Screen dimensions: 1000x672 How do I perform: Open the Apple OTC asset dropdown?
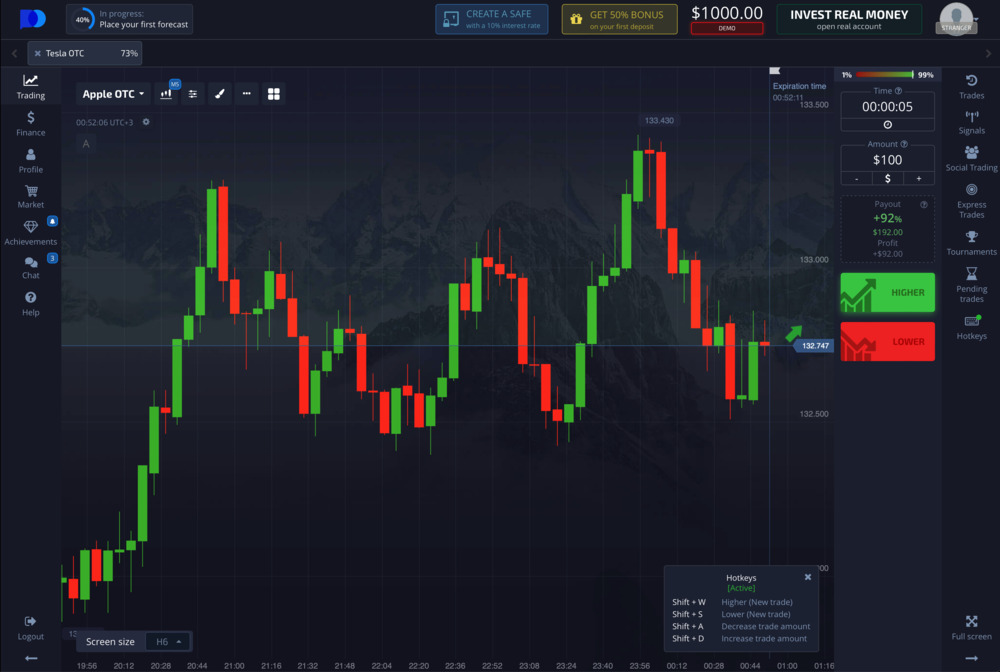point(113,93)
